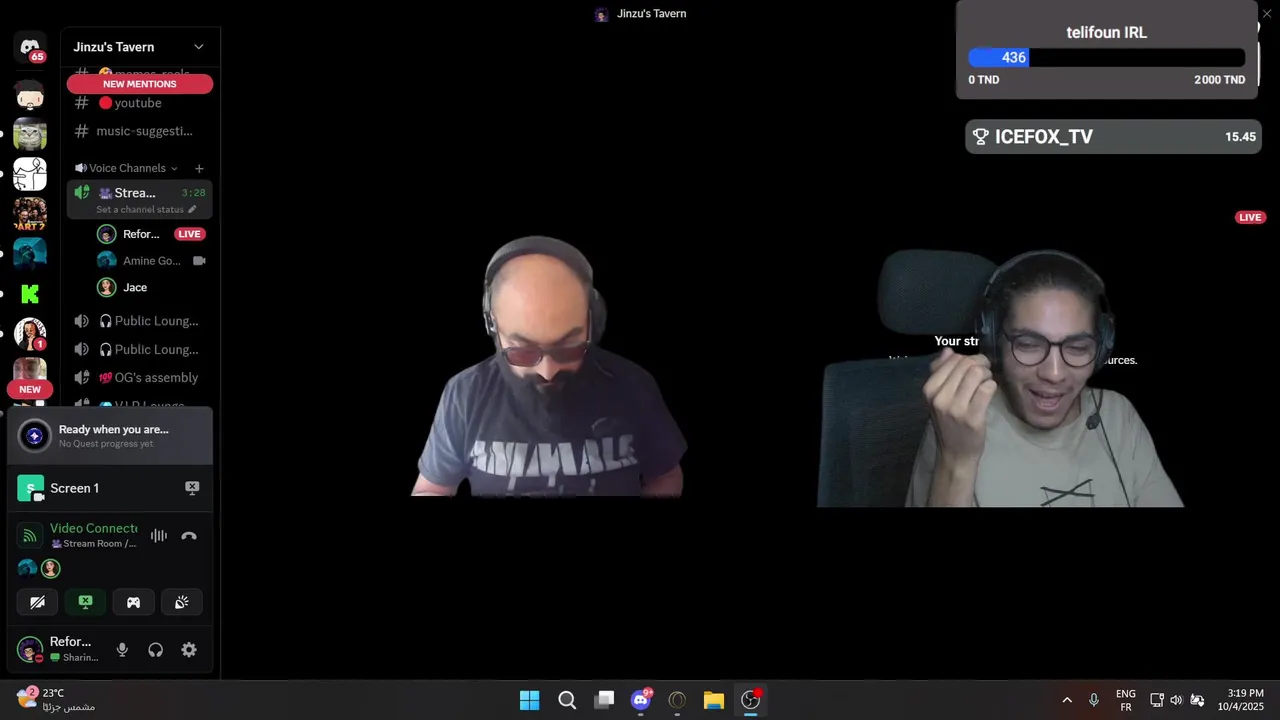1280x720 pixels.
Task: Open Windows Search from taskbar
Action: click(x=567, y=700)
